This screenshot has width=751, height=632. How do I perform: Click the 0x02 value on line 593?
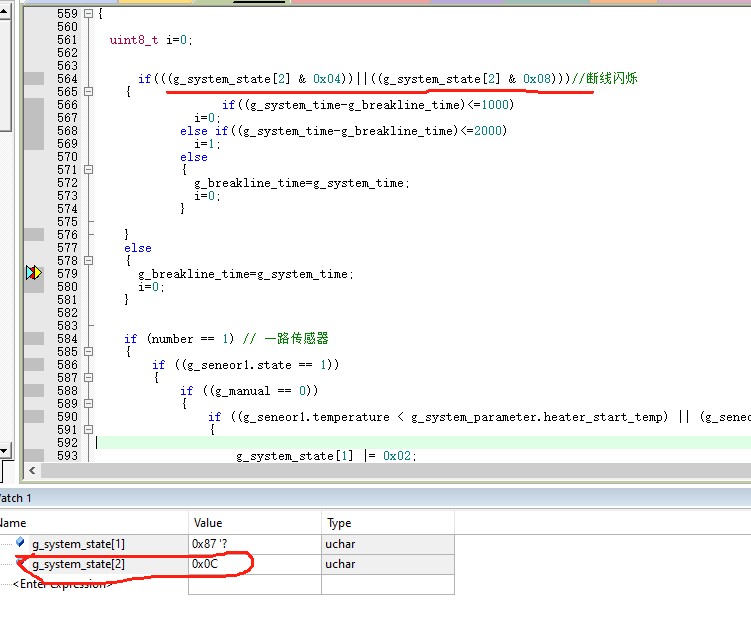coord(397,456)
